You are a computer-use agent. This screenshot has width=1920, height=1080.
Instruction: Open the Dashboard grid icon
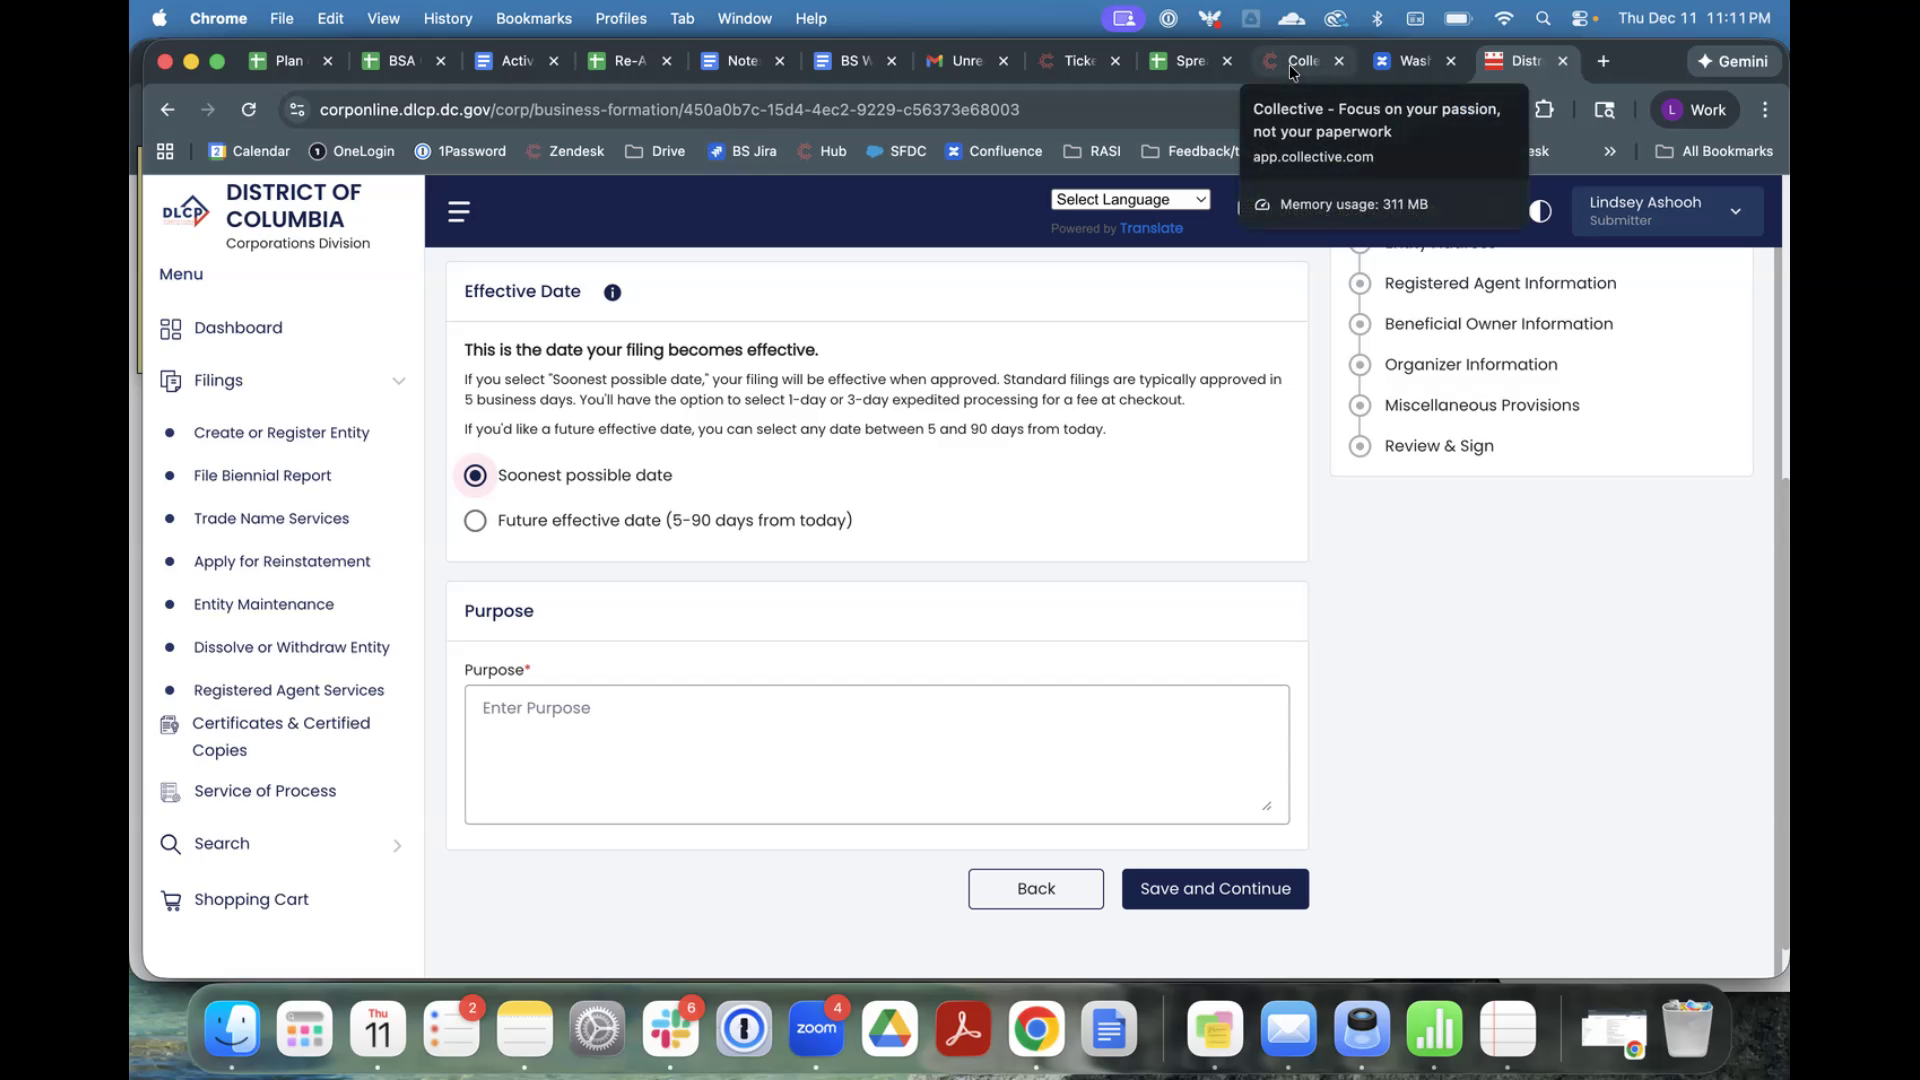click(171, 329)
